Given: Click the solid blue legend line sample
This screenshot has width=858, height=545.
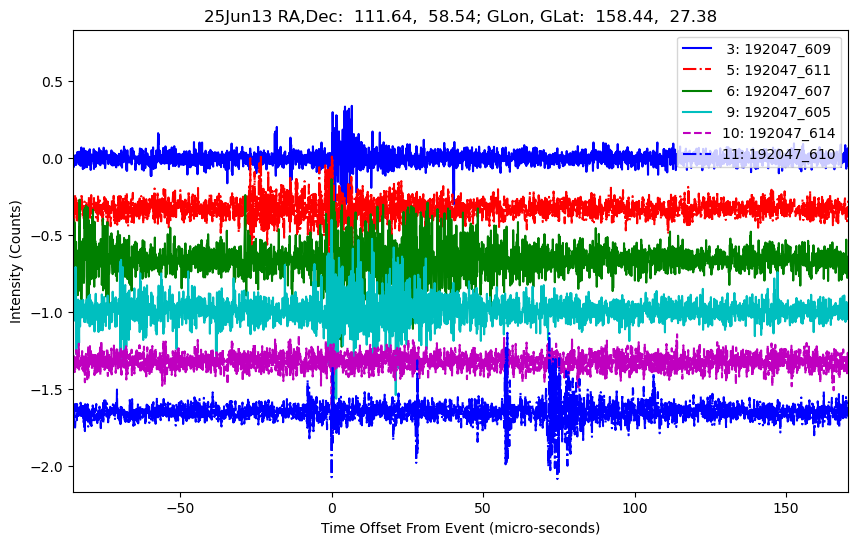Looking at the screenshot, I should pos(699,49).
